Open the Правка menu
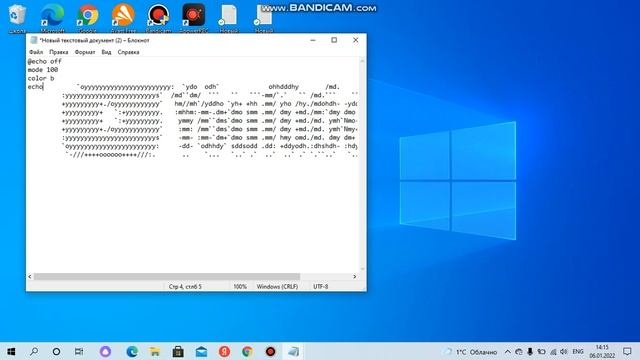Image resolution: width=640 pixels, height=360 pixels. (x=58, y=52)
